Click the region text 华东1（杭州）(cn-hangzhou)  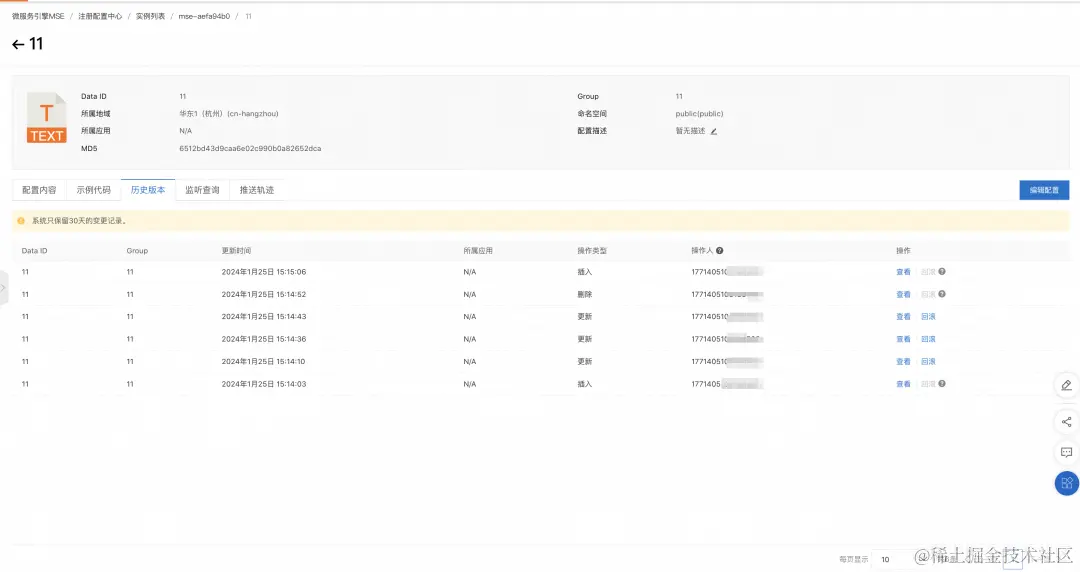pyautogui.click(x=229, y=114)
